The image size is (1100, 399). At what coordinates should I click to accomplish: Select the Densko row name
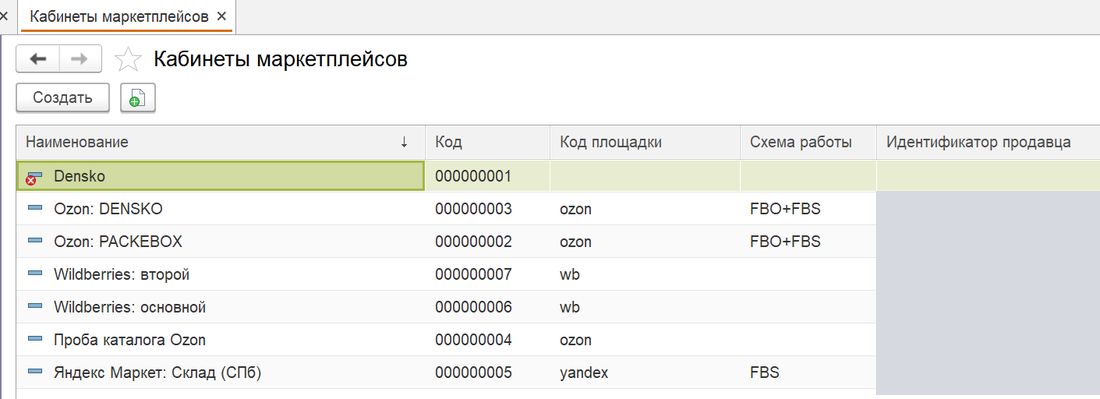79,176
